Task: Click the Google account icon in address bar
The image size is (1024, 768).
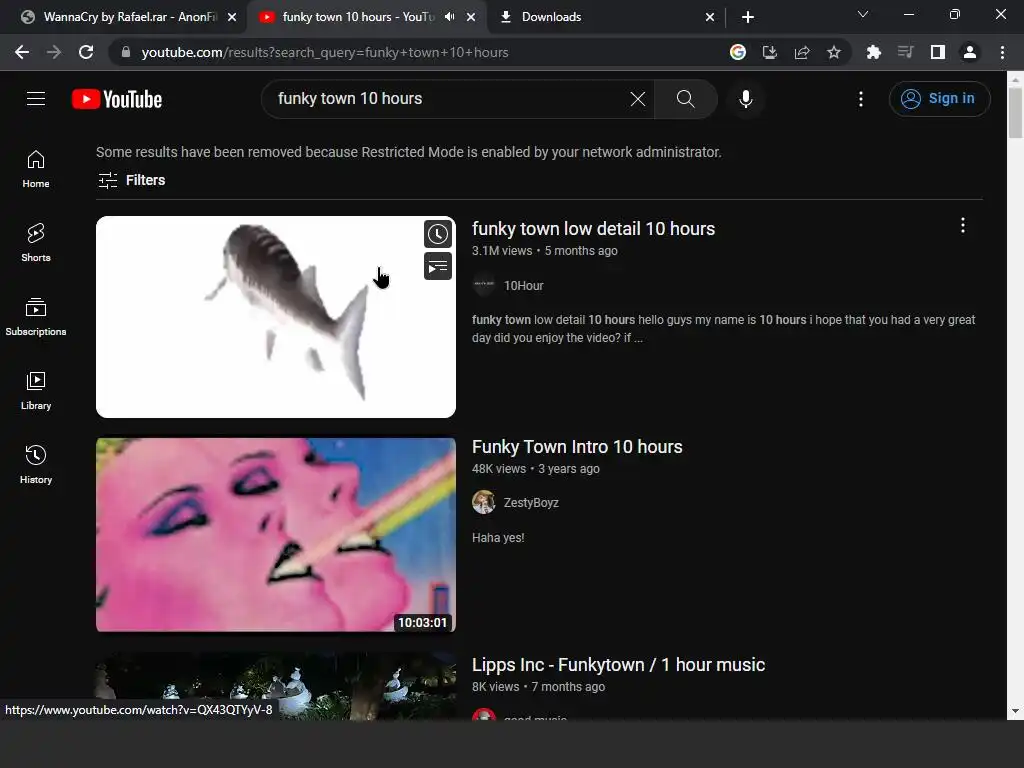Action: pyautogui.click(x=738, y=52)
